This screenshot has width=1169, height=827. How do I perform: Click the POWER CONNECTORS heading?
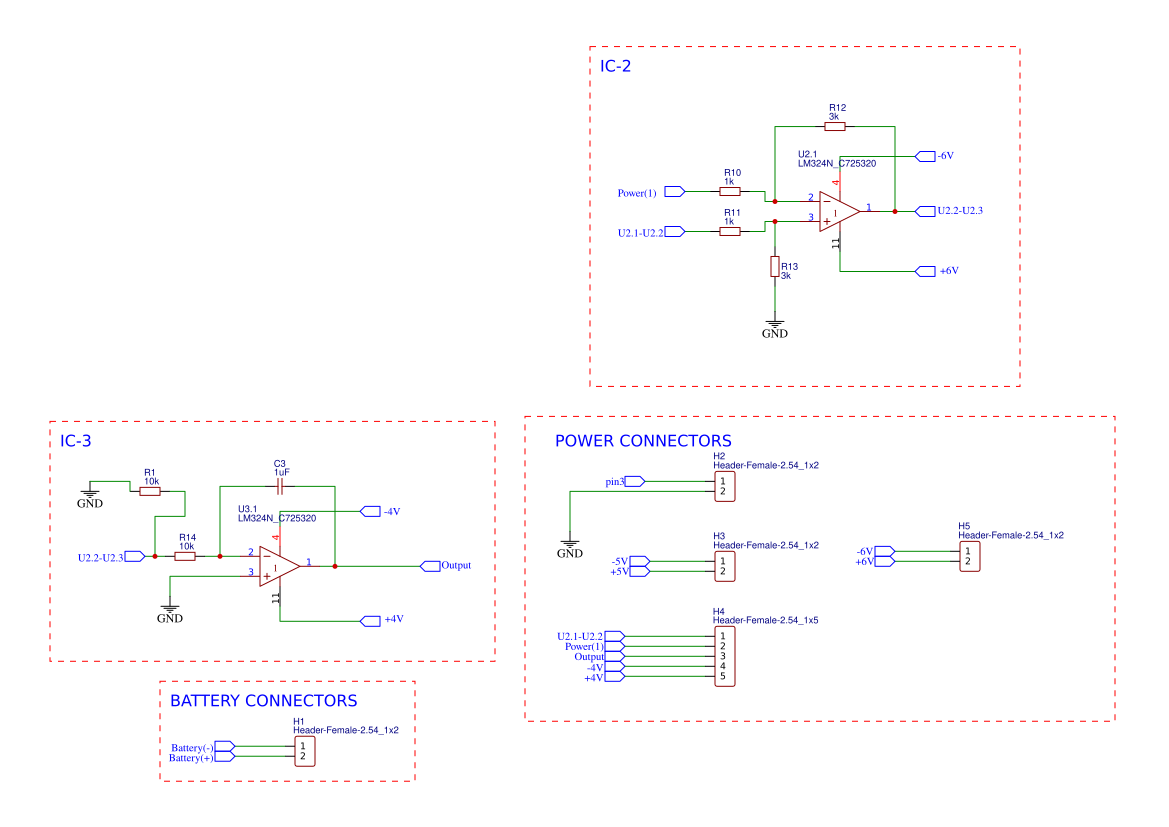pos(643,440)
